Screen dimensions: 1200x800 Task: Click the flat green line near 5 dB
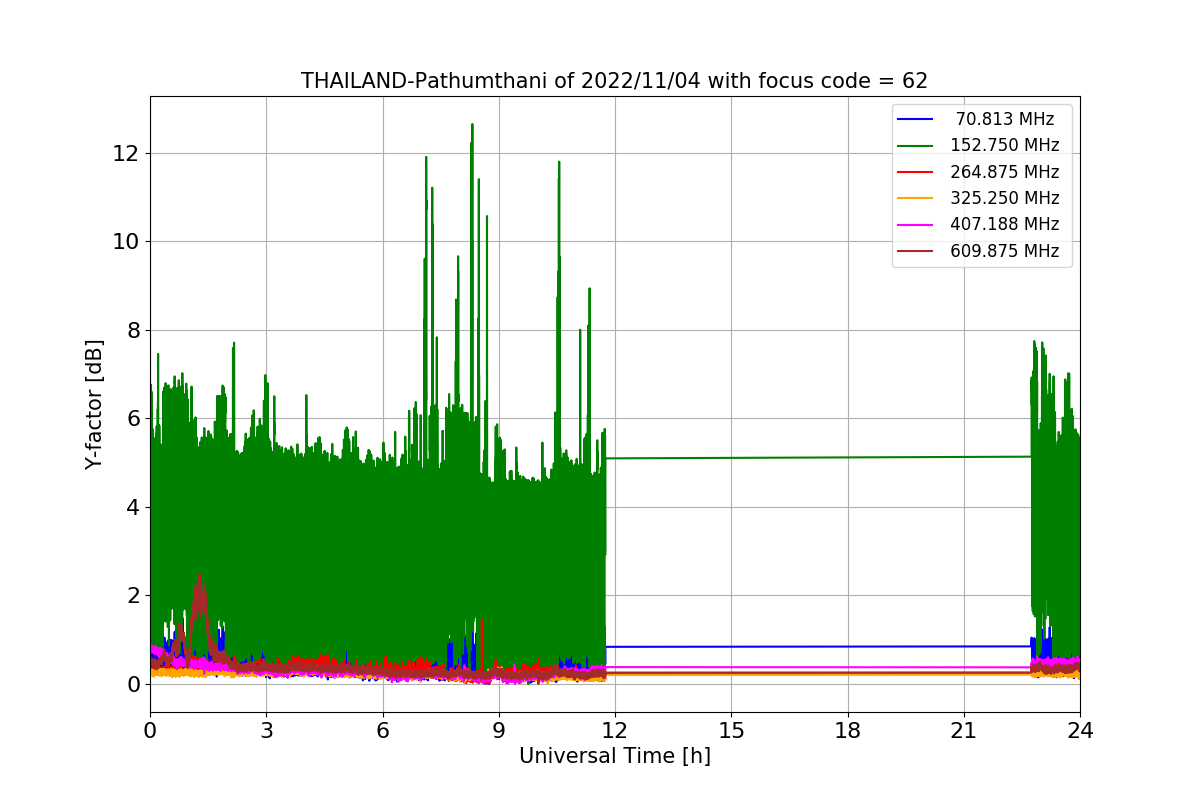(818, 457)
